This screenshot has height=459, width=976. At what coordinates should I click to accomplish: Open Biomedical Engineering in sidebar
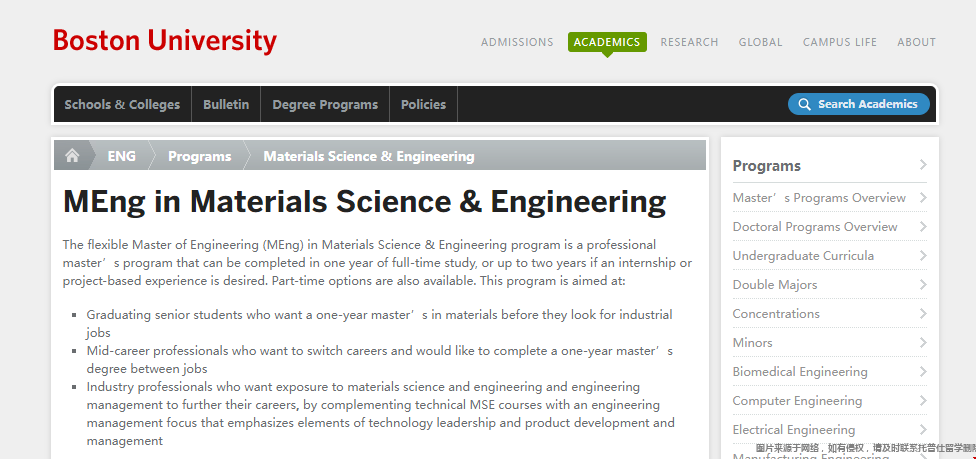coord(800,372)
